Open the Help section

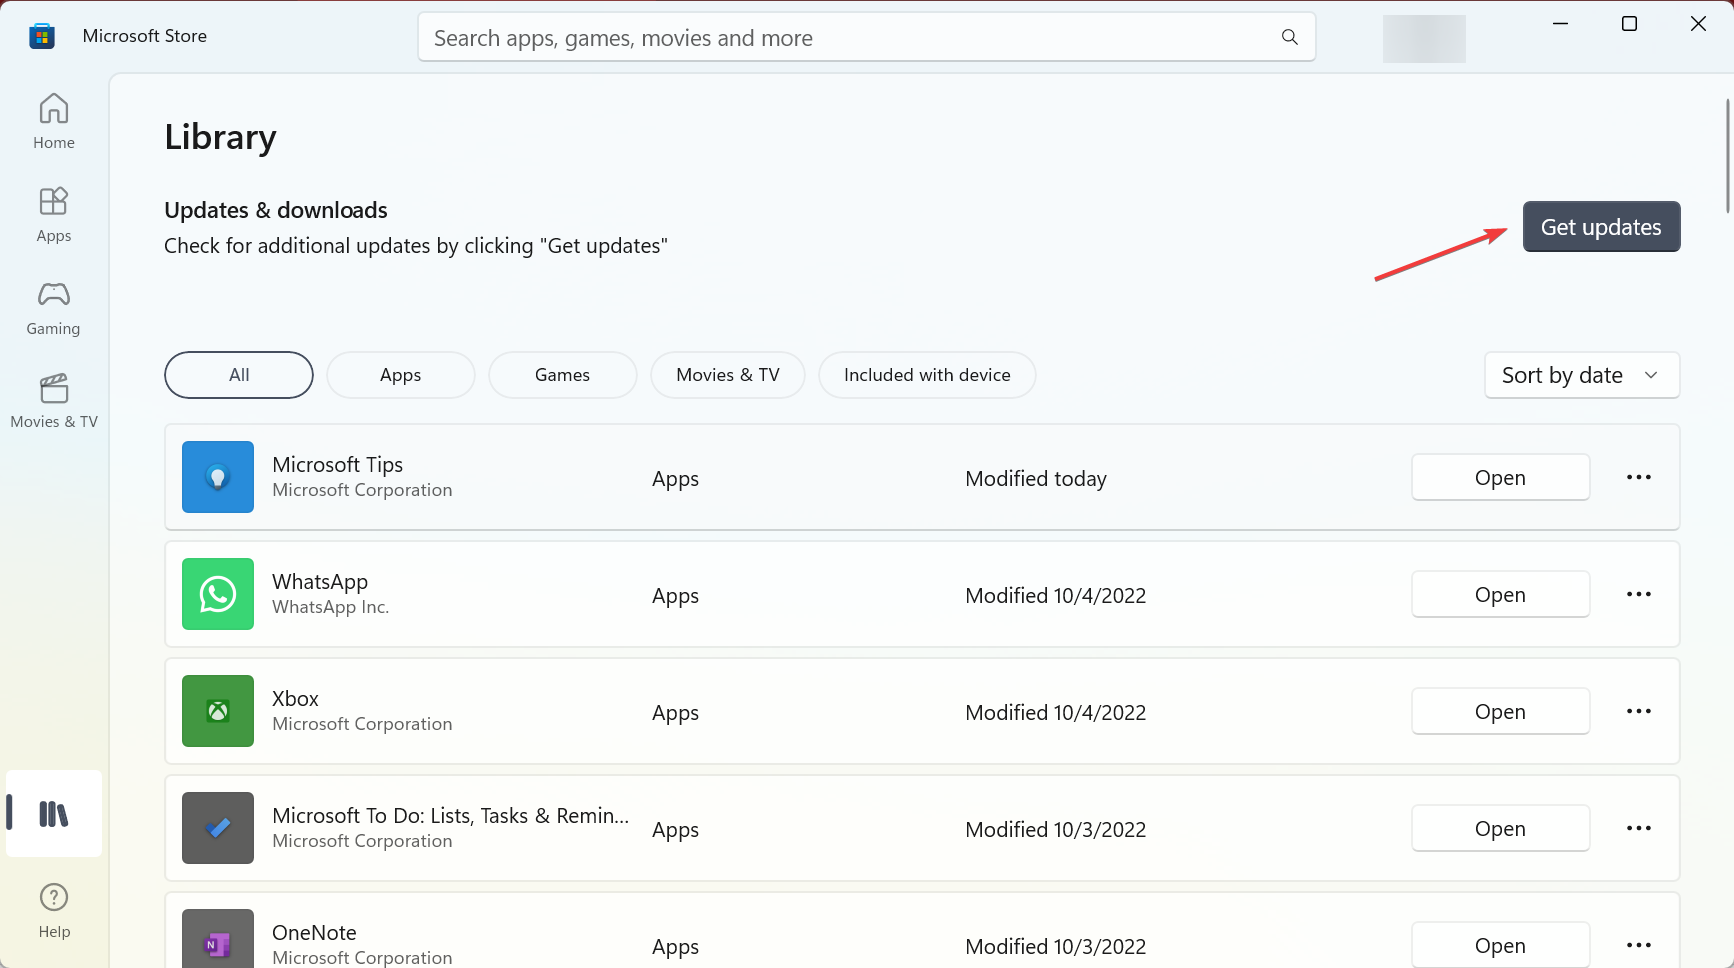click(54, 910)
